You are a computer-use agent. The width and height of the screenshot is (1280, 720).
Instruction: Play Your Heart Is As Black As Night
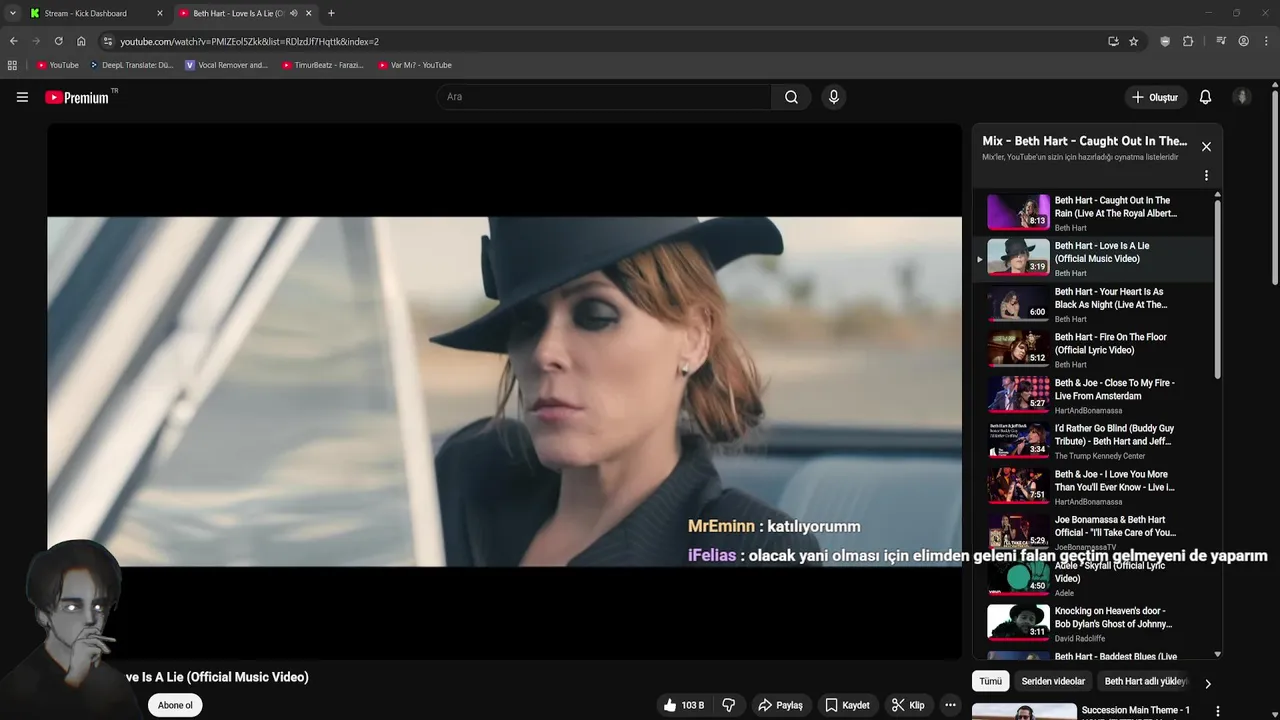click(x=1094, y=304)
